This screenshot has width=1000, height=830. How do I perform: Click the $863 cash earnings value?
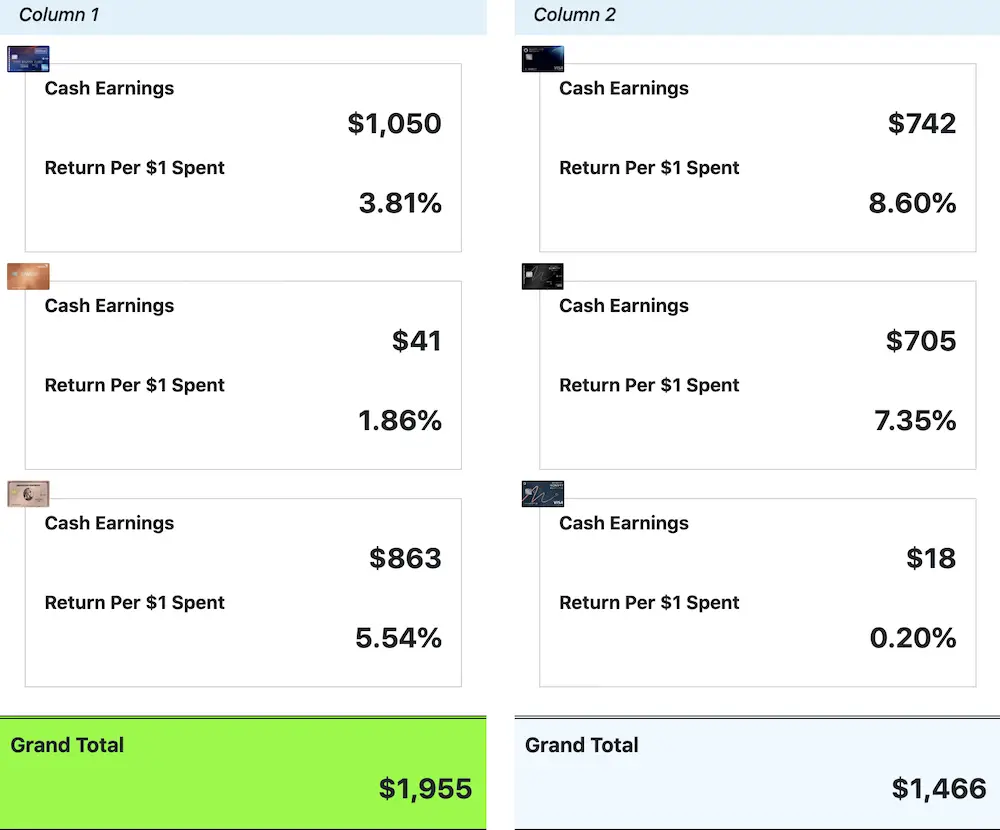405,558
